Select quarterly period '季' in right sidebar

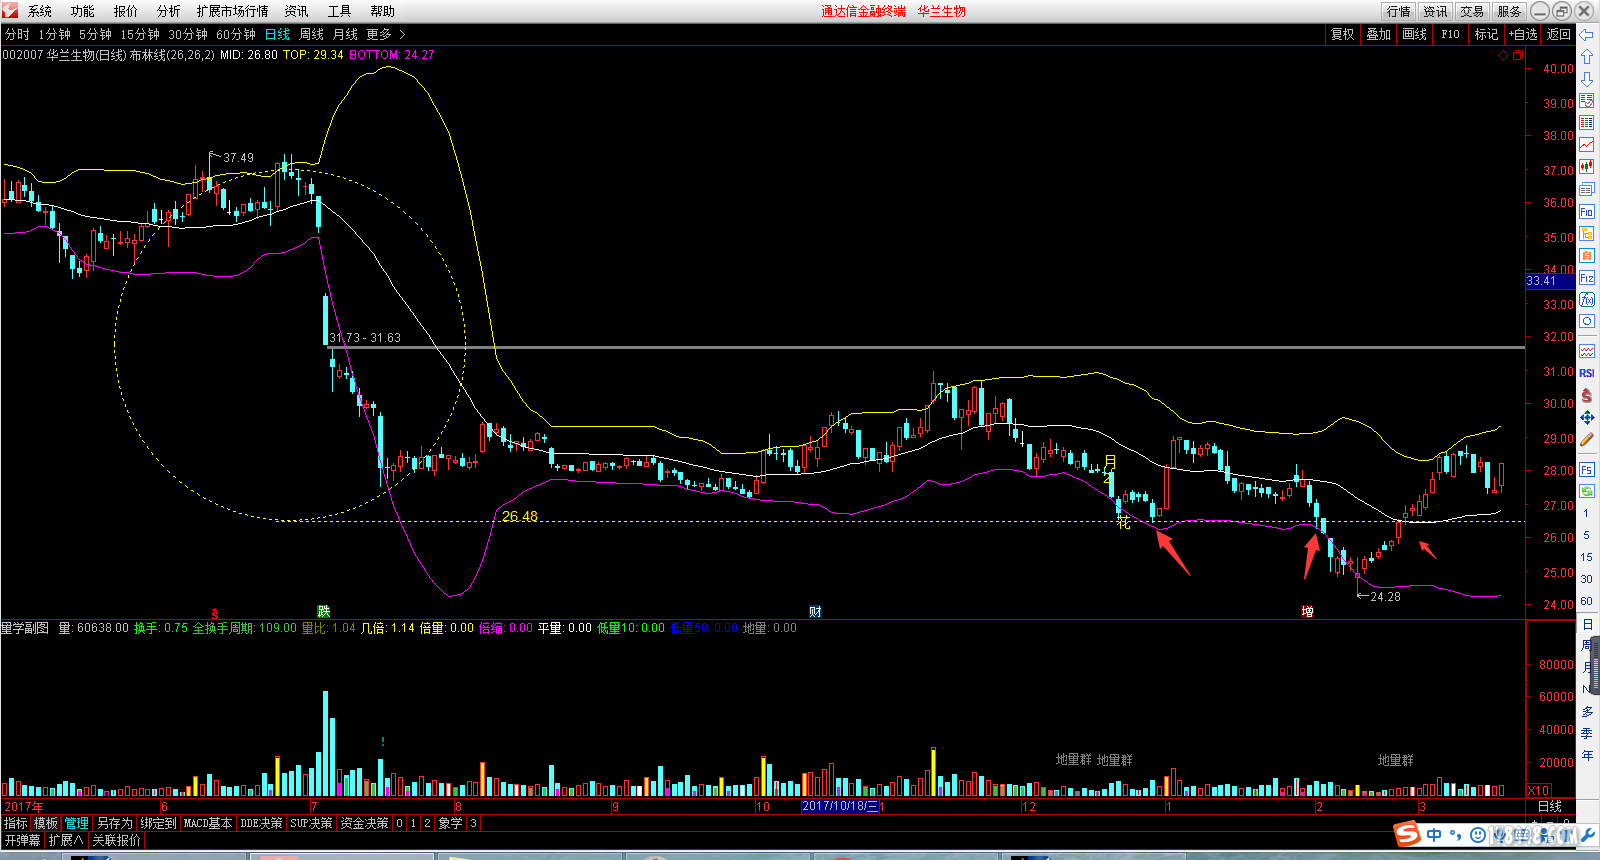point(1586,733)
